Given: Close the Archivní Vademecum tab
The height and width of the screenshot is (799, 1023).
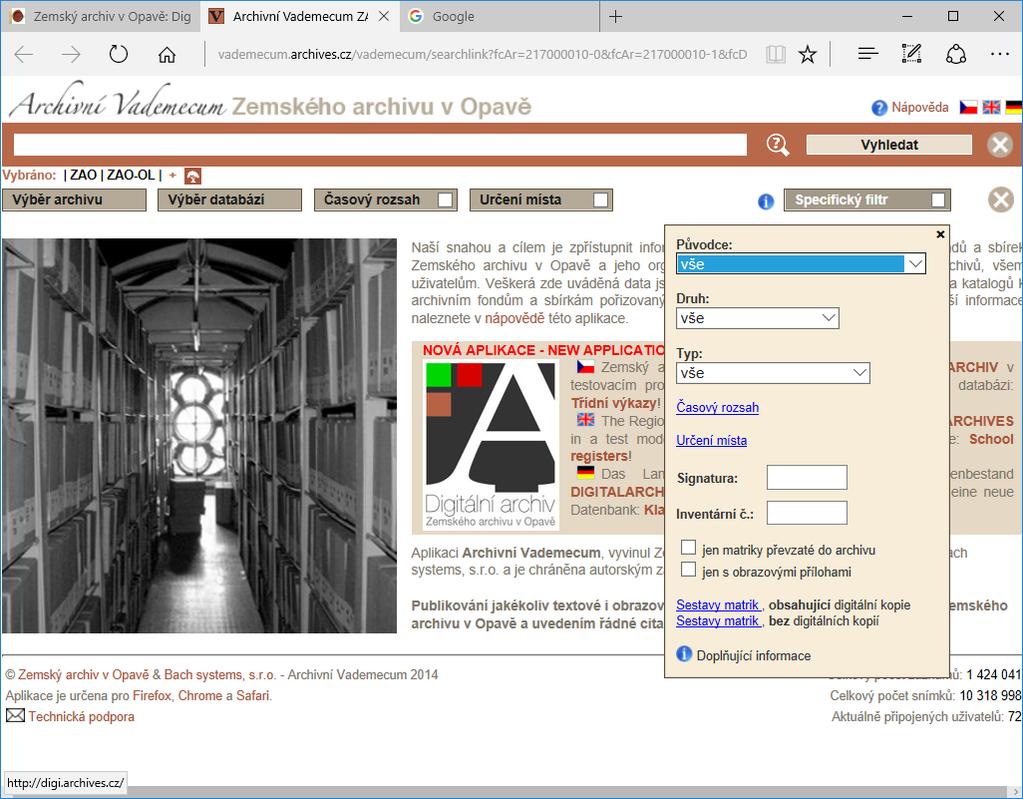Looking at the screenshot, I should point(384,16).
